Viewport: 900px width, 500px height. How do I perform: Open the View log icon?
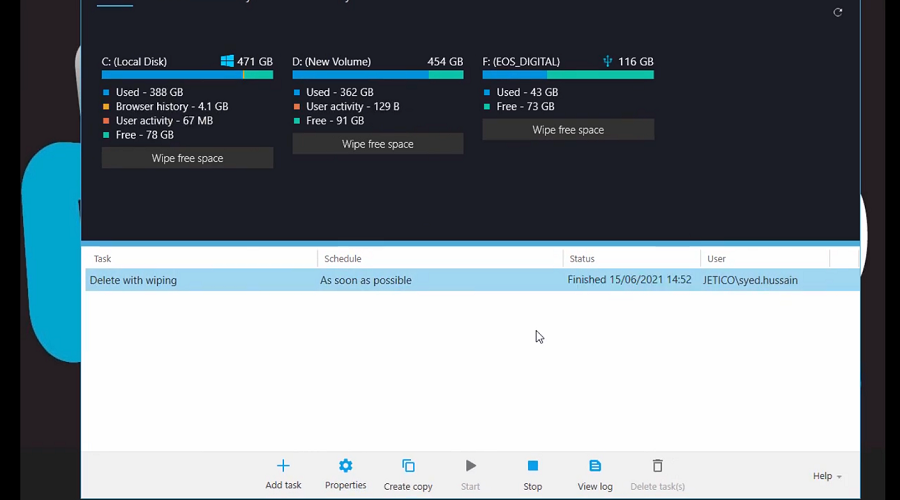click(595, 466)
